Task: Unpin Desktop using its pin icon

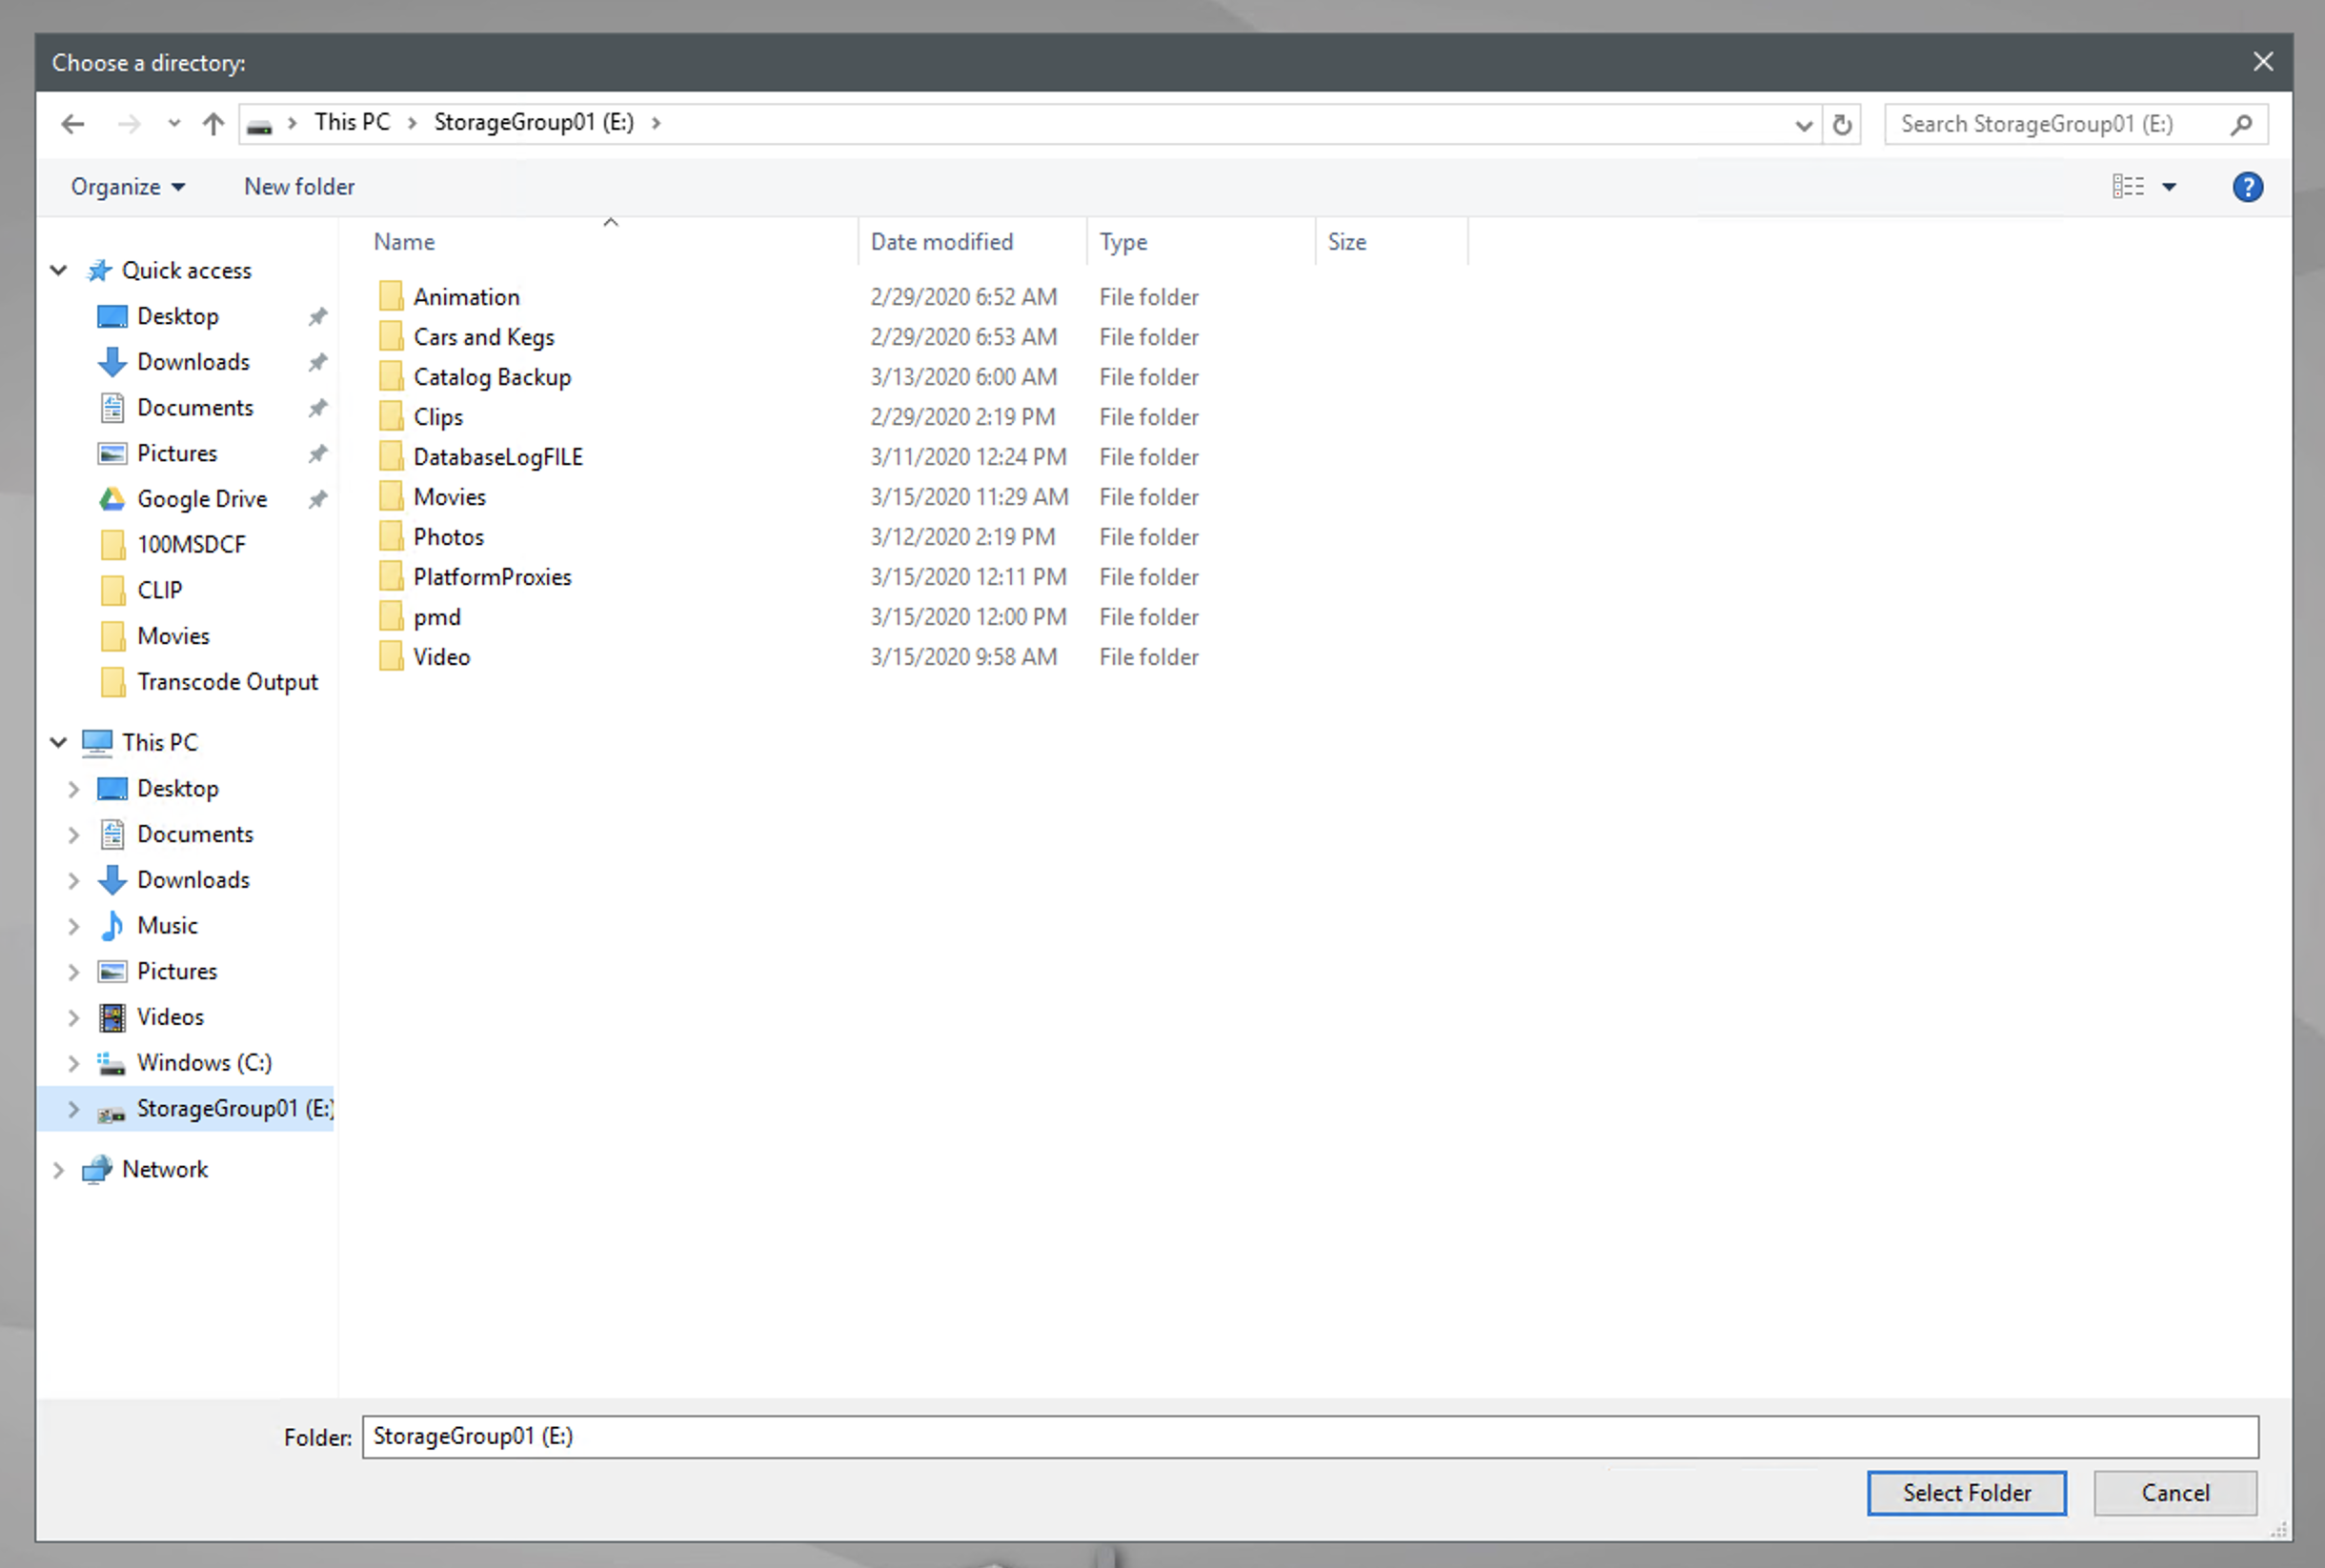Action: coord(318,317)
